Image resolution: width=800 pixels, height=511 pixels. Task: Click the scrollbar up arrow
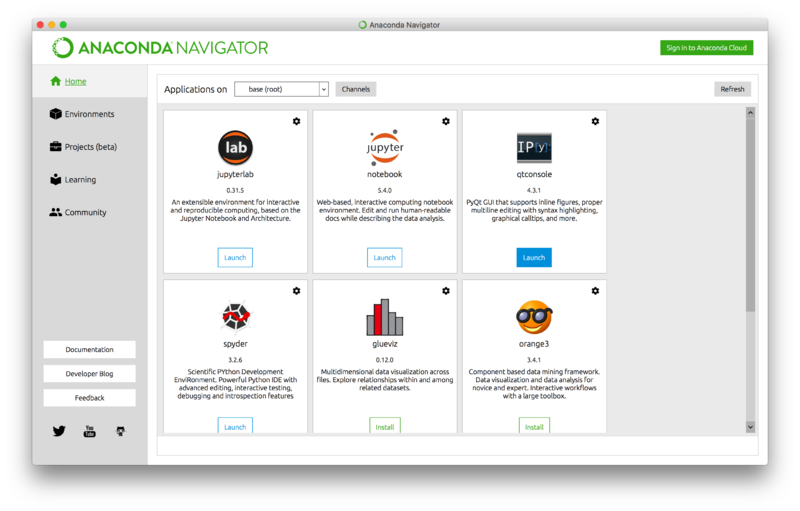coord(751,113)
